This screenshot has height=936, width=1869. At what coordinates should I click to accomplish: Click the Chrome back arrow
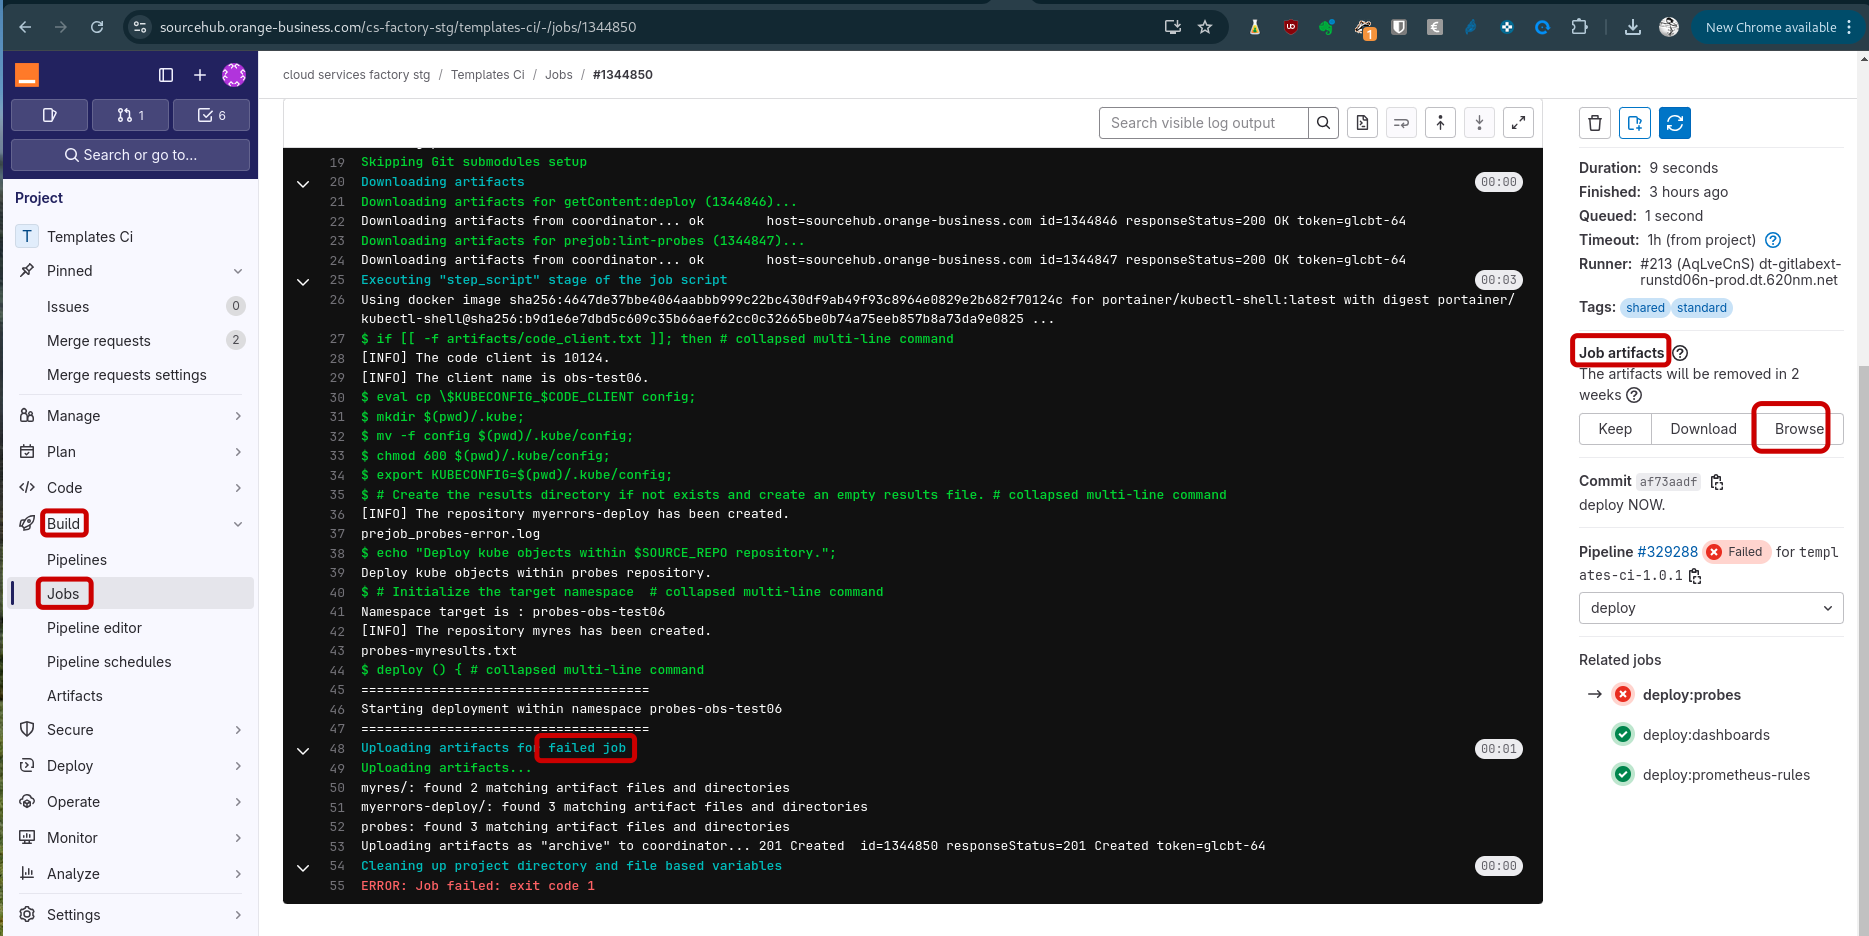coord(25,27)
